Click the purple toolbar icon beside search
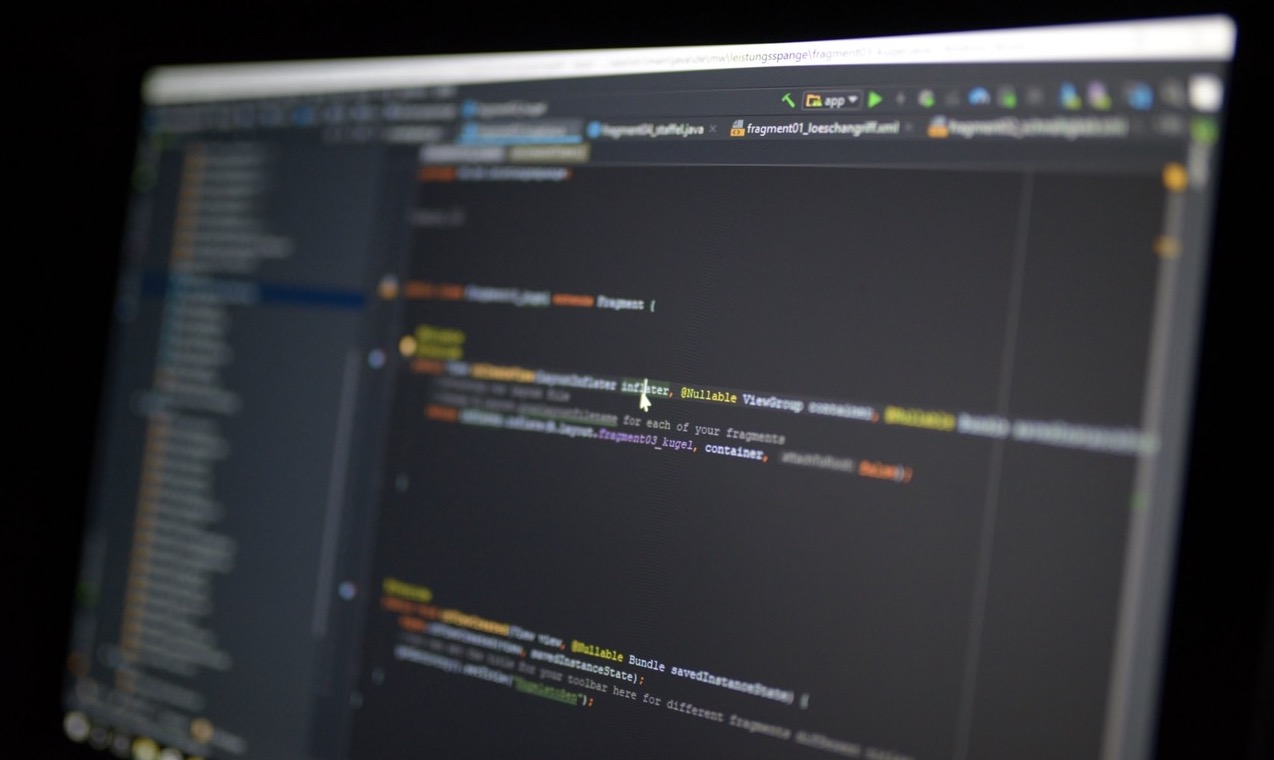The width and height of the screenshot is (1274, 760). 1099,95
